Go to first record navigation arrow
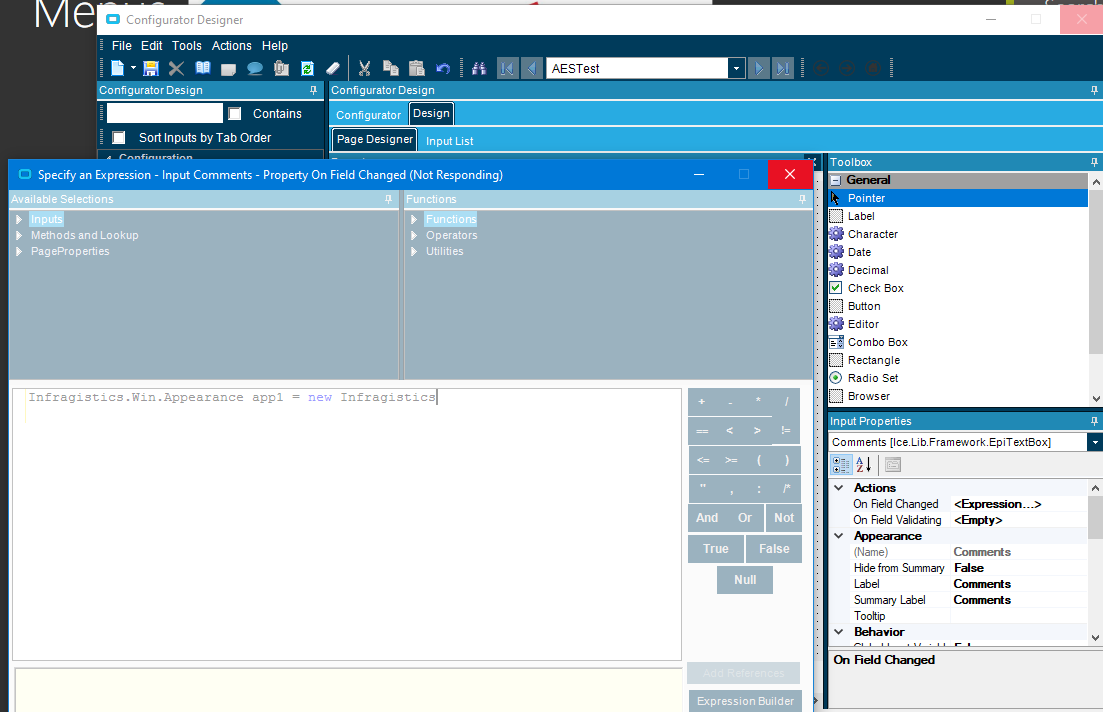The height and width of the screenshot is (712, 1103). 506,68
